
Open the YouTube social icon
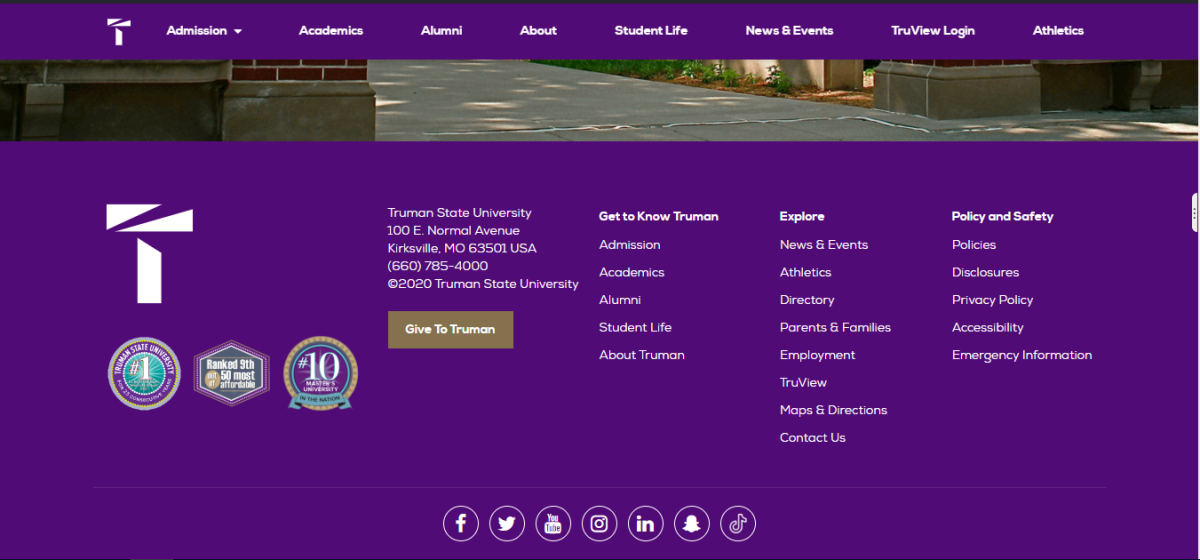click(x=553, y=523)
